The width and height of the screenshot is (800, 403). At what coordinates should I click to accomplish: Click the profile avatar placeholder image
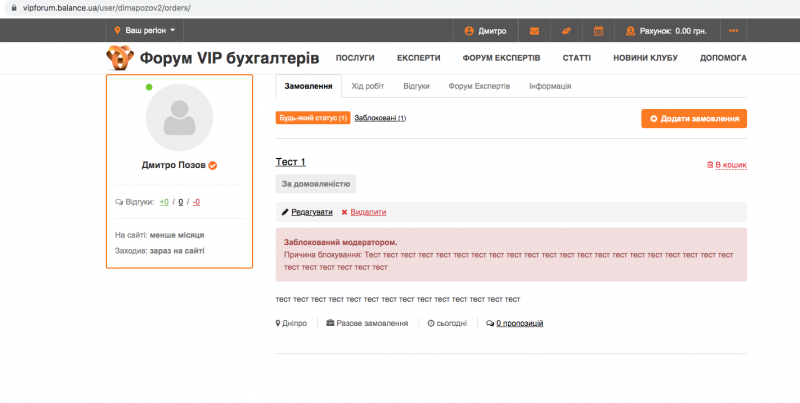point(179,118)
